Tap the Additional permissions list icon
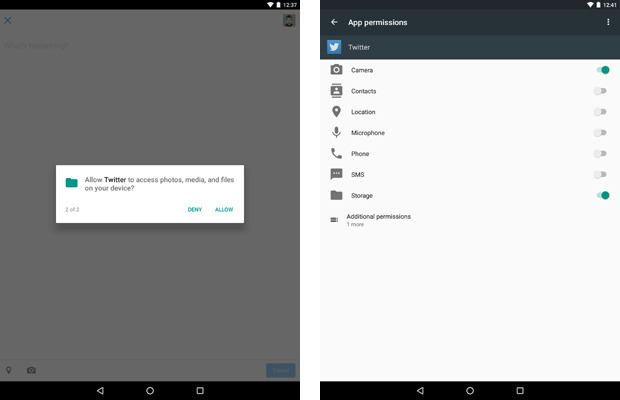Image resolution: width=620 pixels, height=400 pixels. point(334,220)
